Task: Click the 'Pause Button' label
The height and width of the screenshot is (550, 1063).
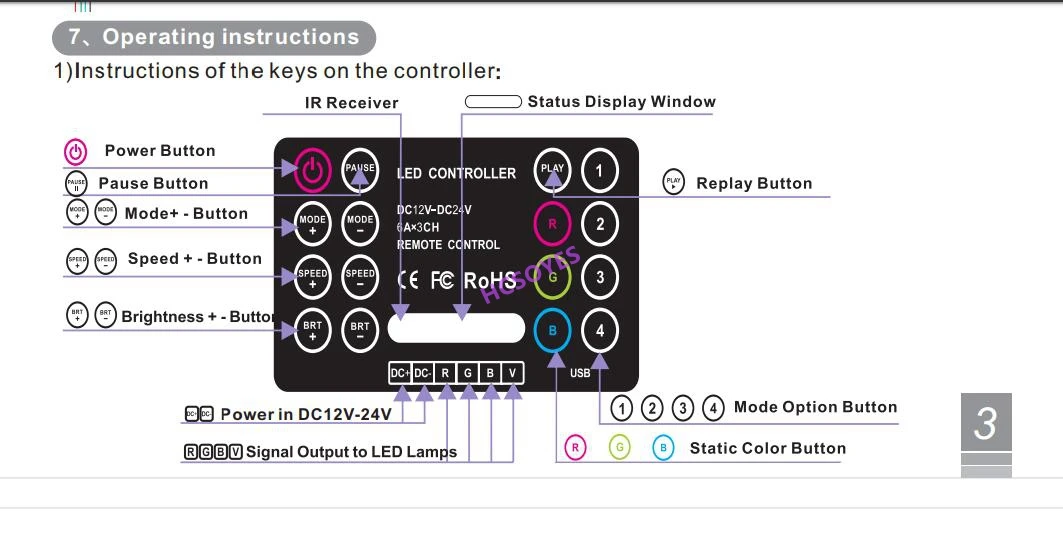Action: tap(153, 183)
